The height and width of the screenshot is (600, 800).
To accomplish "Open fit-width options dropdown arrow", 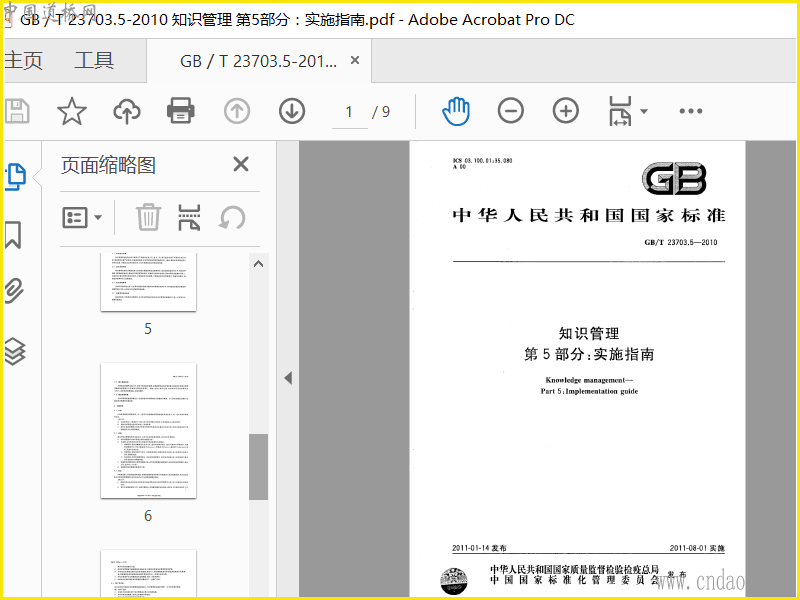I will pos(644,111).
